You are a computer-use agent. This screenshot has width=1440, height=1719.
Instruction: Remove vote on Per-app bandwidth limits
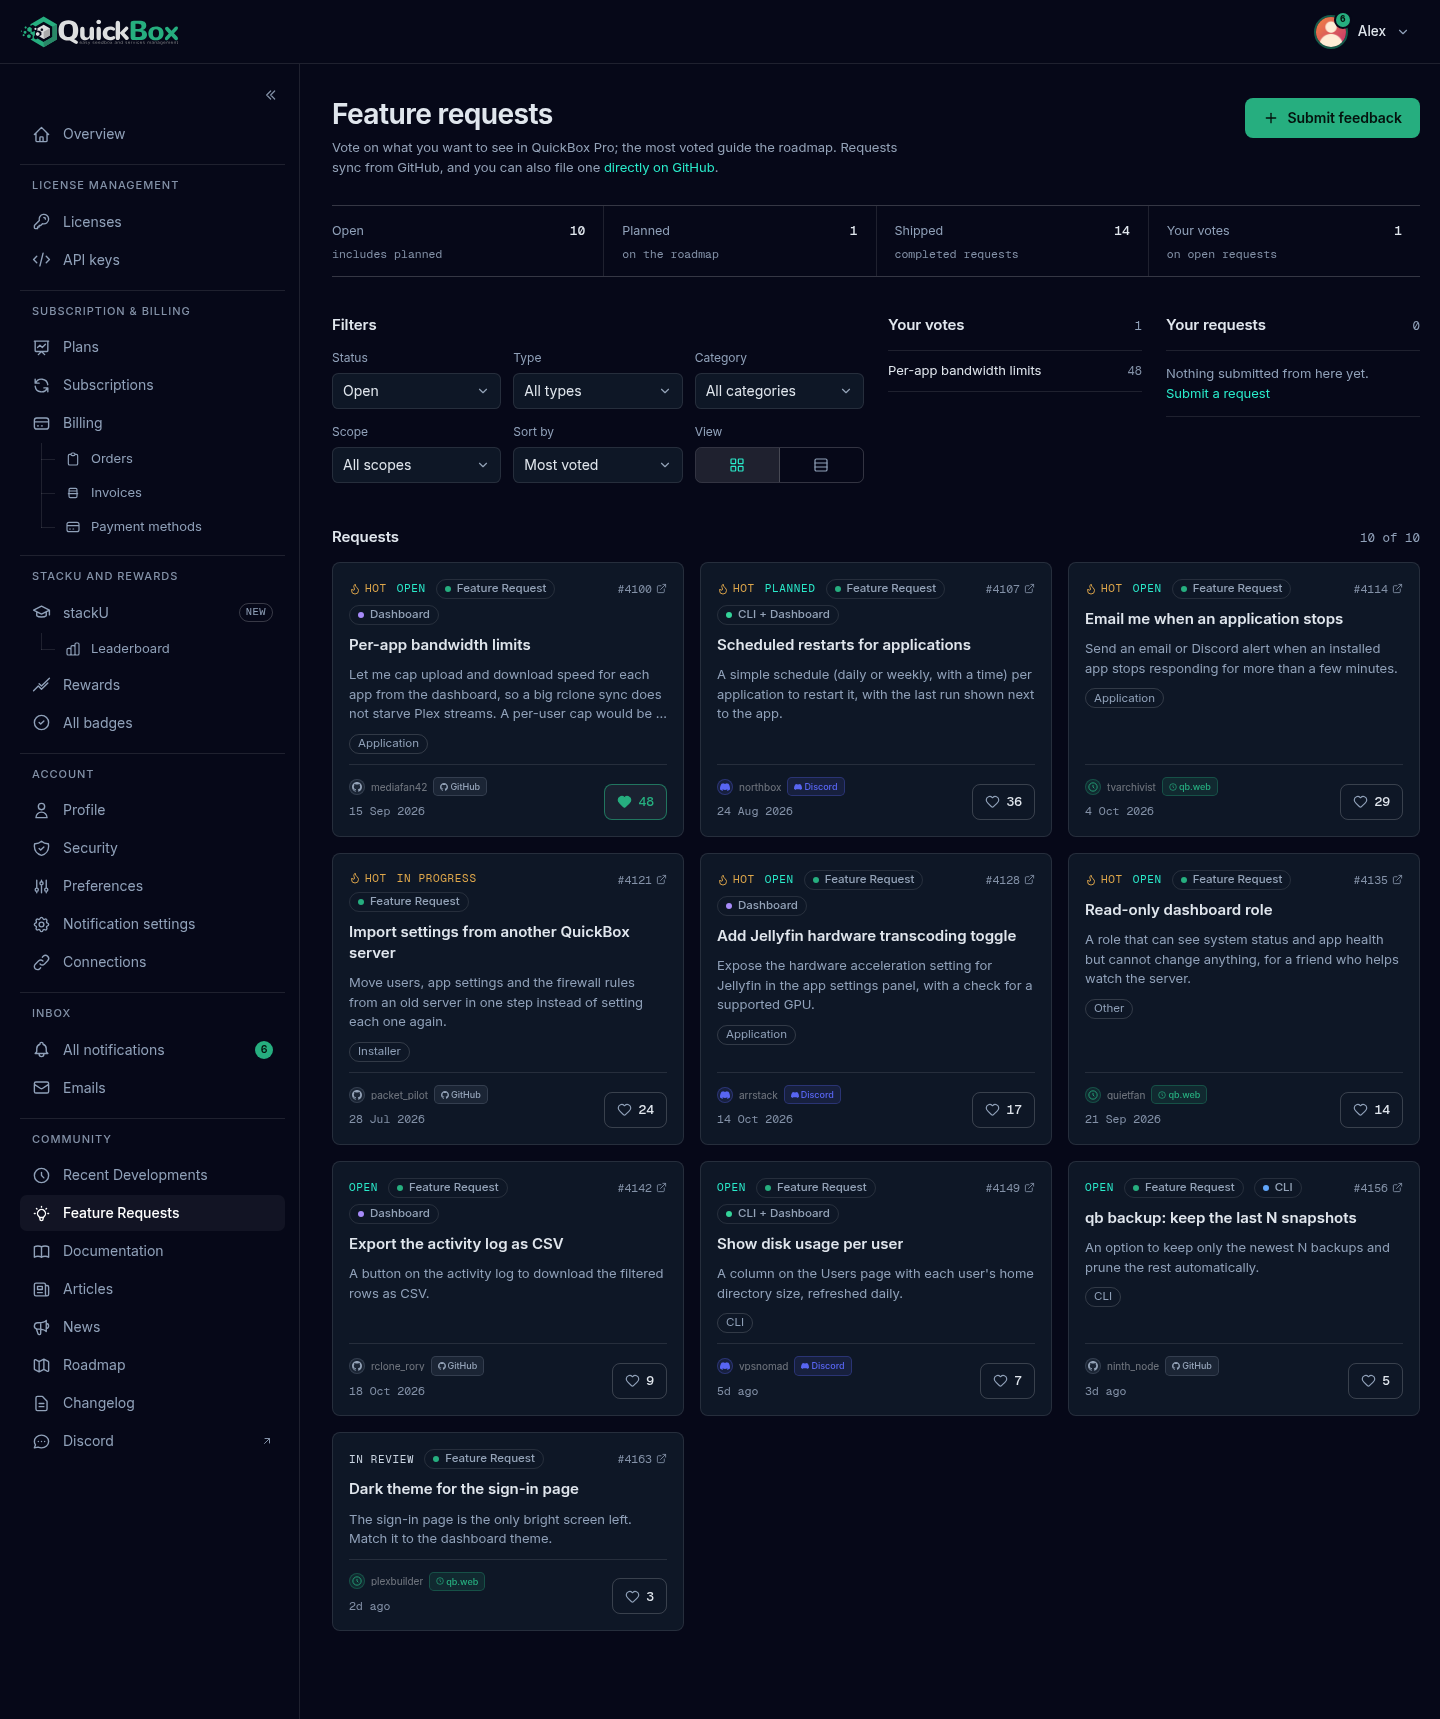click(635, 802)
